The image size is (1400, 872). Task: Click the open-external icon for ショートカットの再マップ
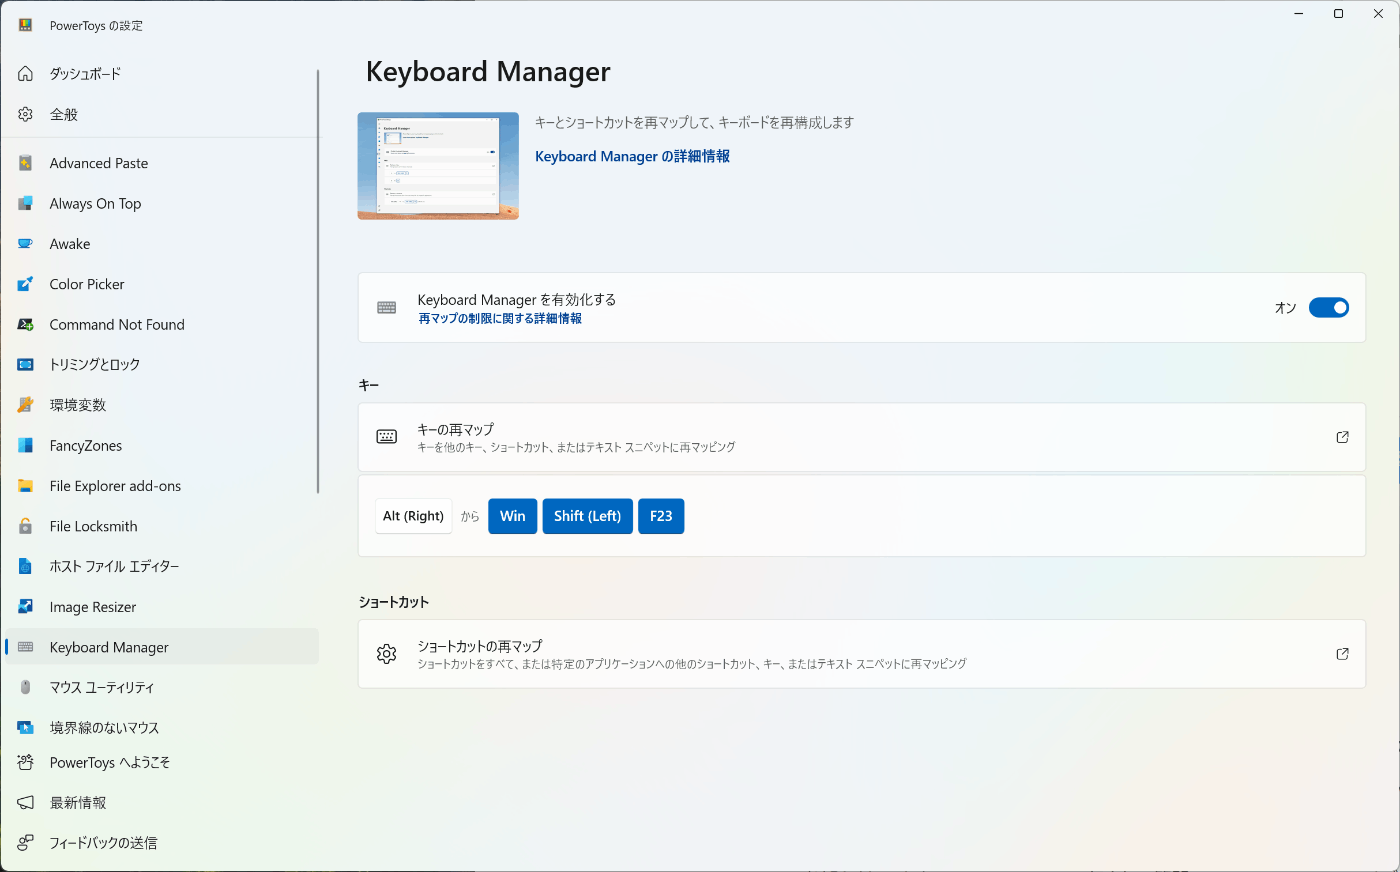point(1342,654)
